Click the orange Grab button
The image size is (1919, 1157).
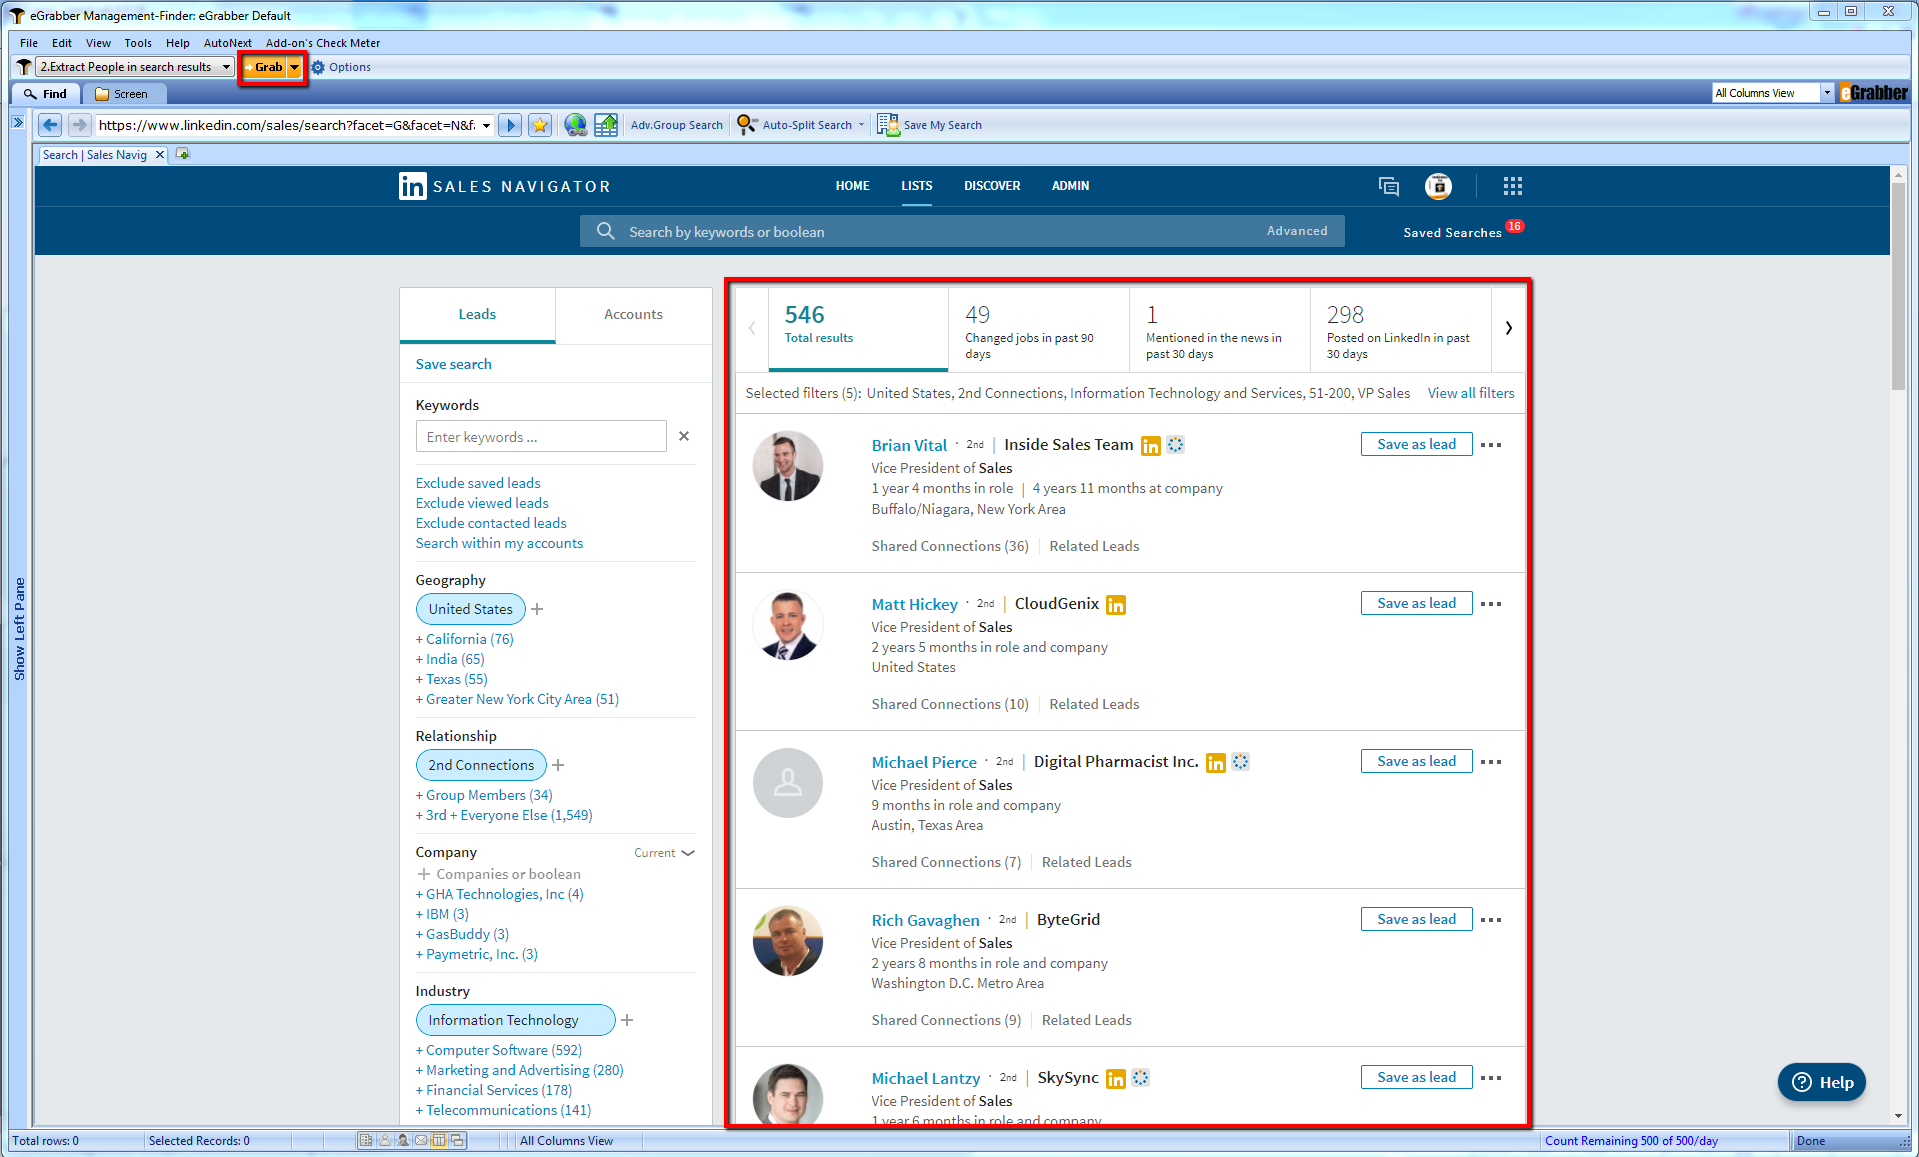pyautogui.click(x=264, y=67)
